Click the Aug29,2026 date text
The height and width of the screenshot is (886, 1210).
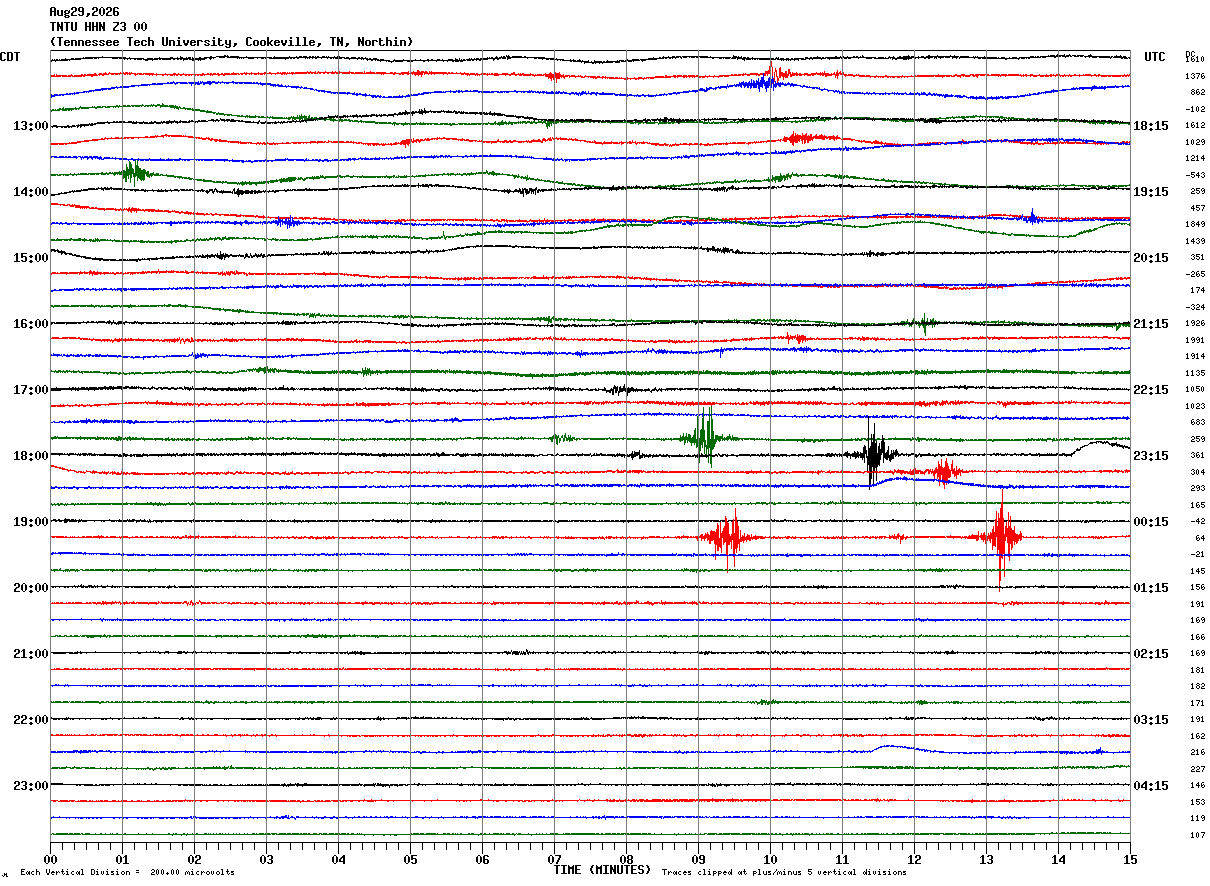pos(84,12)
